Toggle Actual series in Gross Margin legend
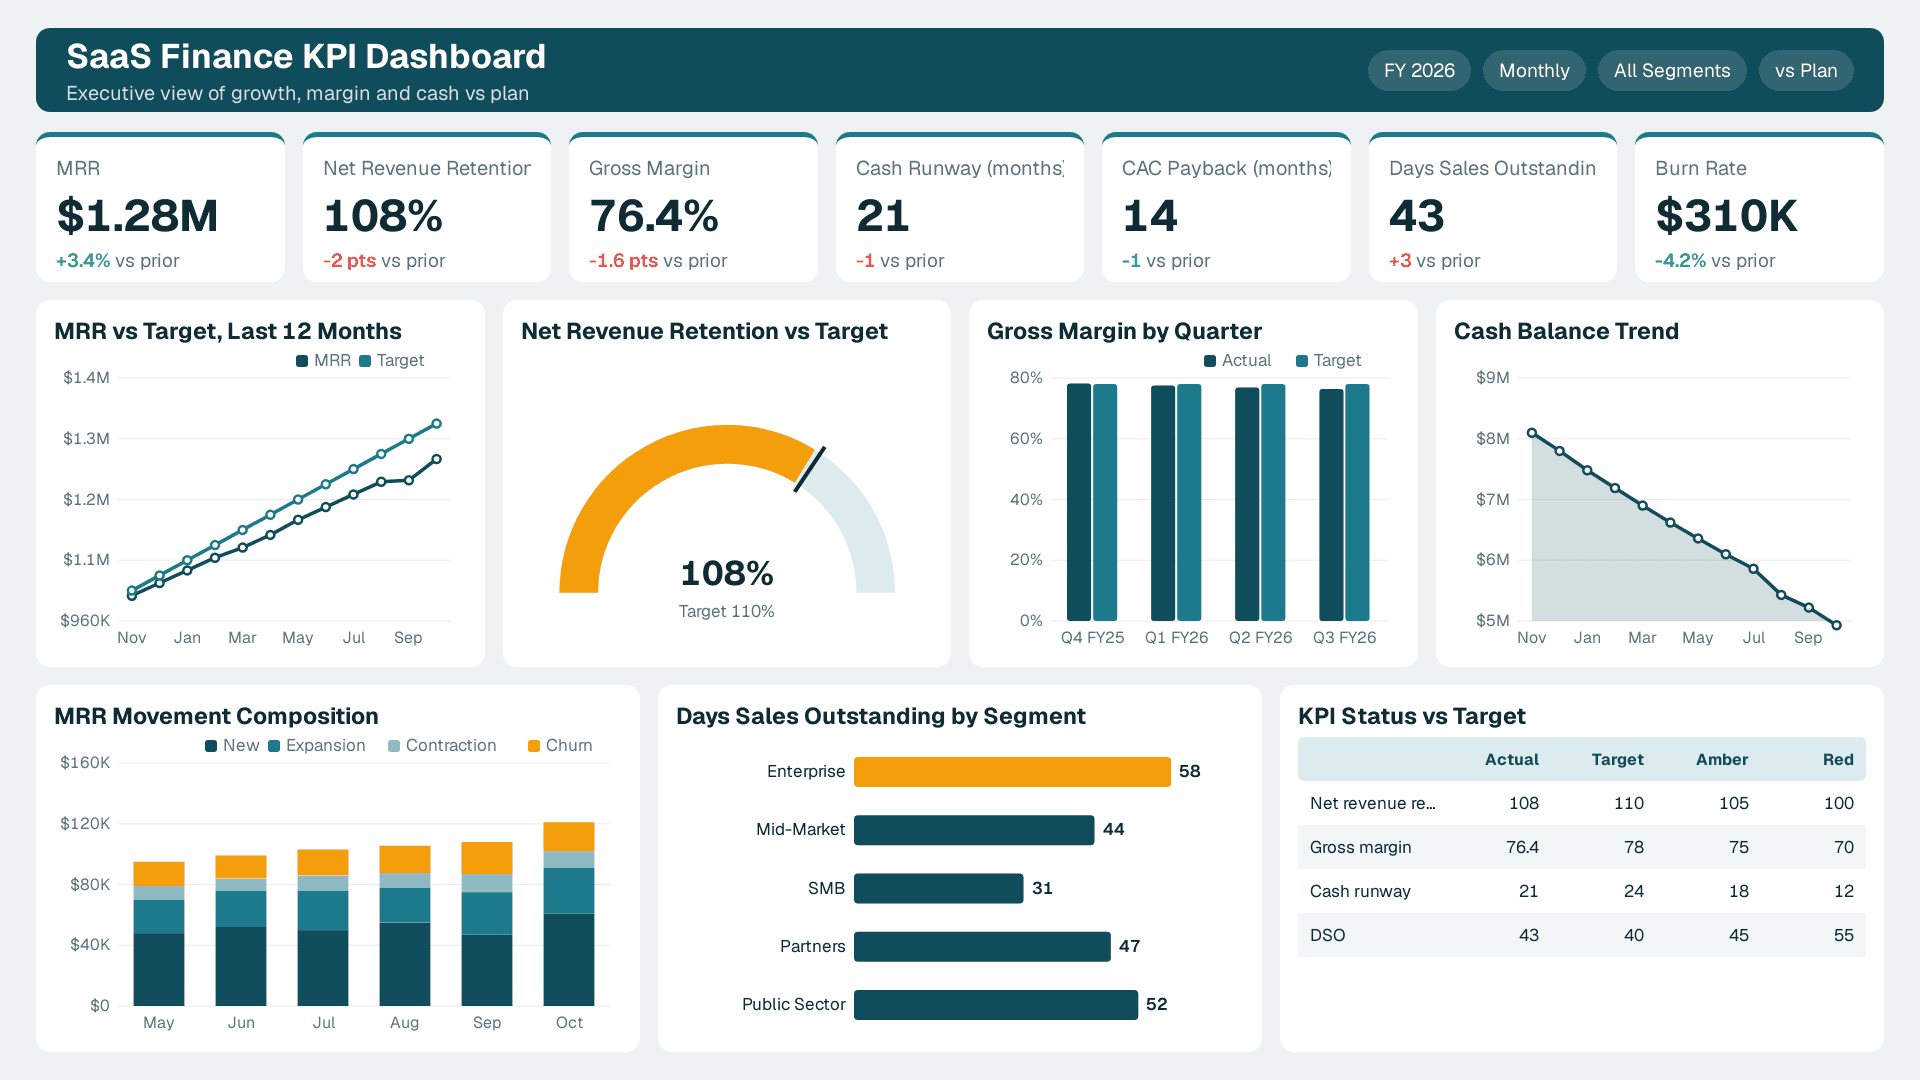The image size is (1920, 1080). (1238, 361)
